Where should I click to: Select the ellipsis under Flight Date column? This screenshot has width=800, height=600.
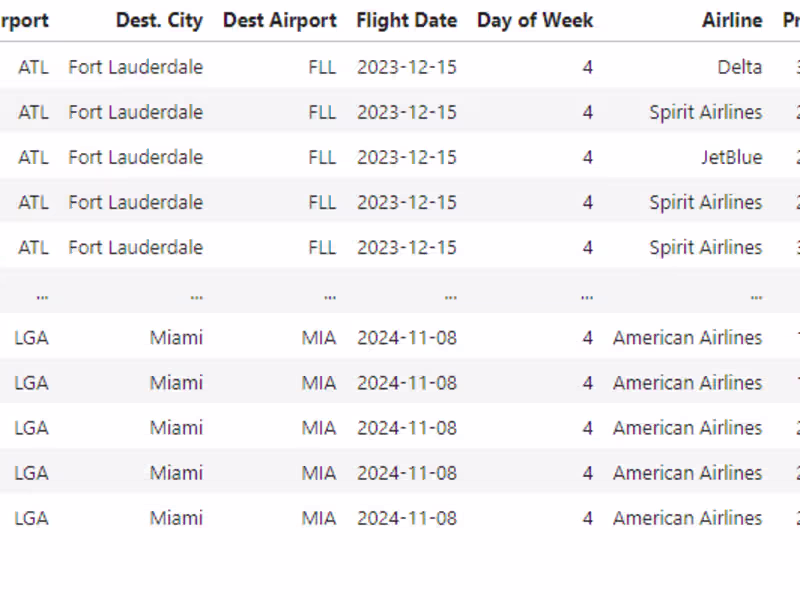[450, 294]
